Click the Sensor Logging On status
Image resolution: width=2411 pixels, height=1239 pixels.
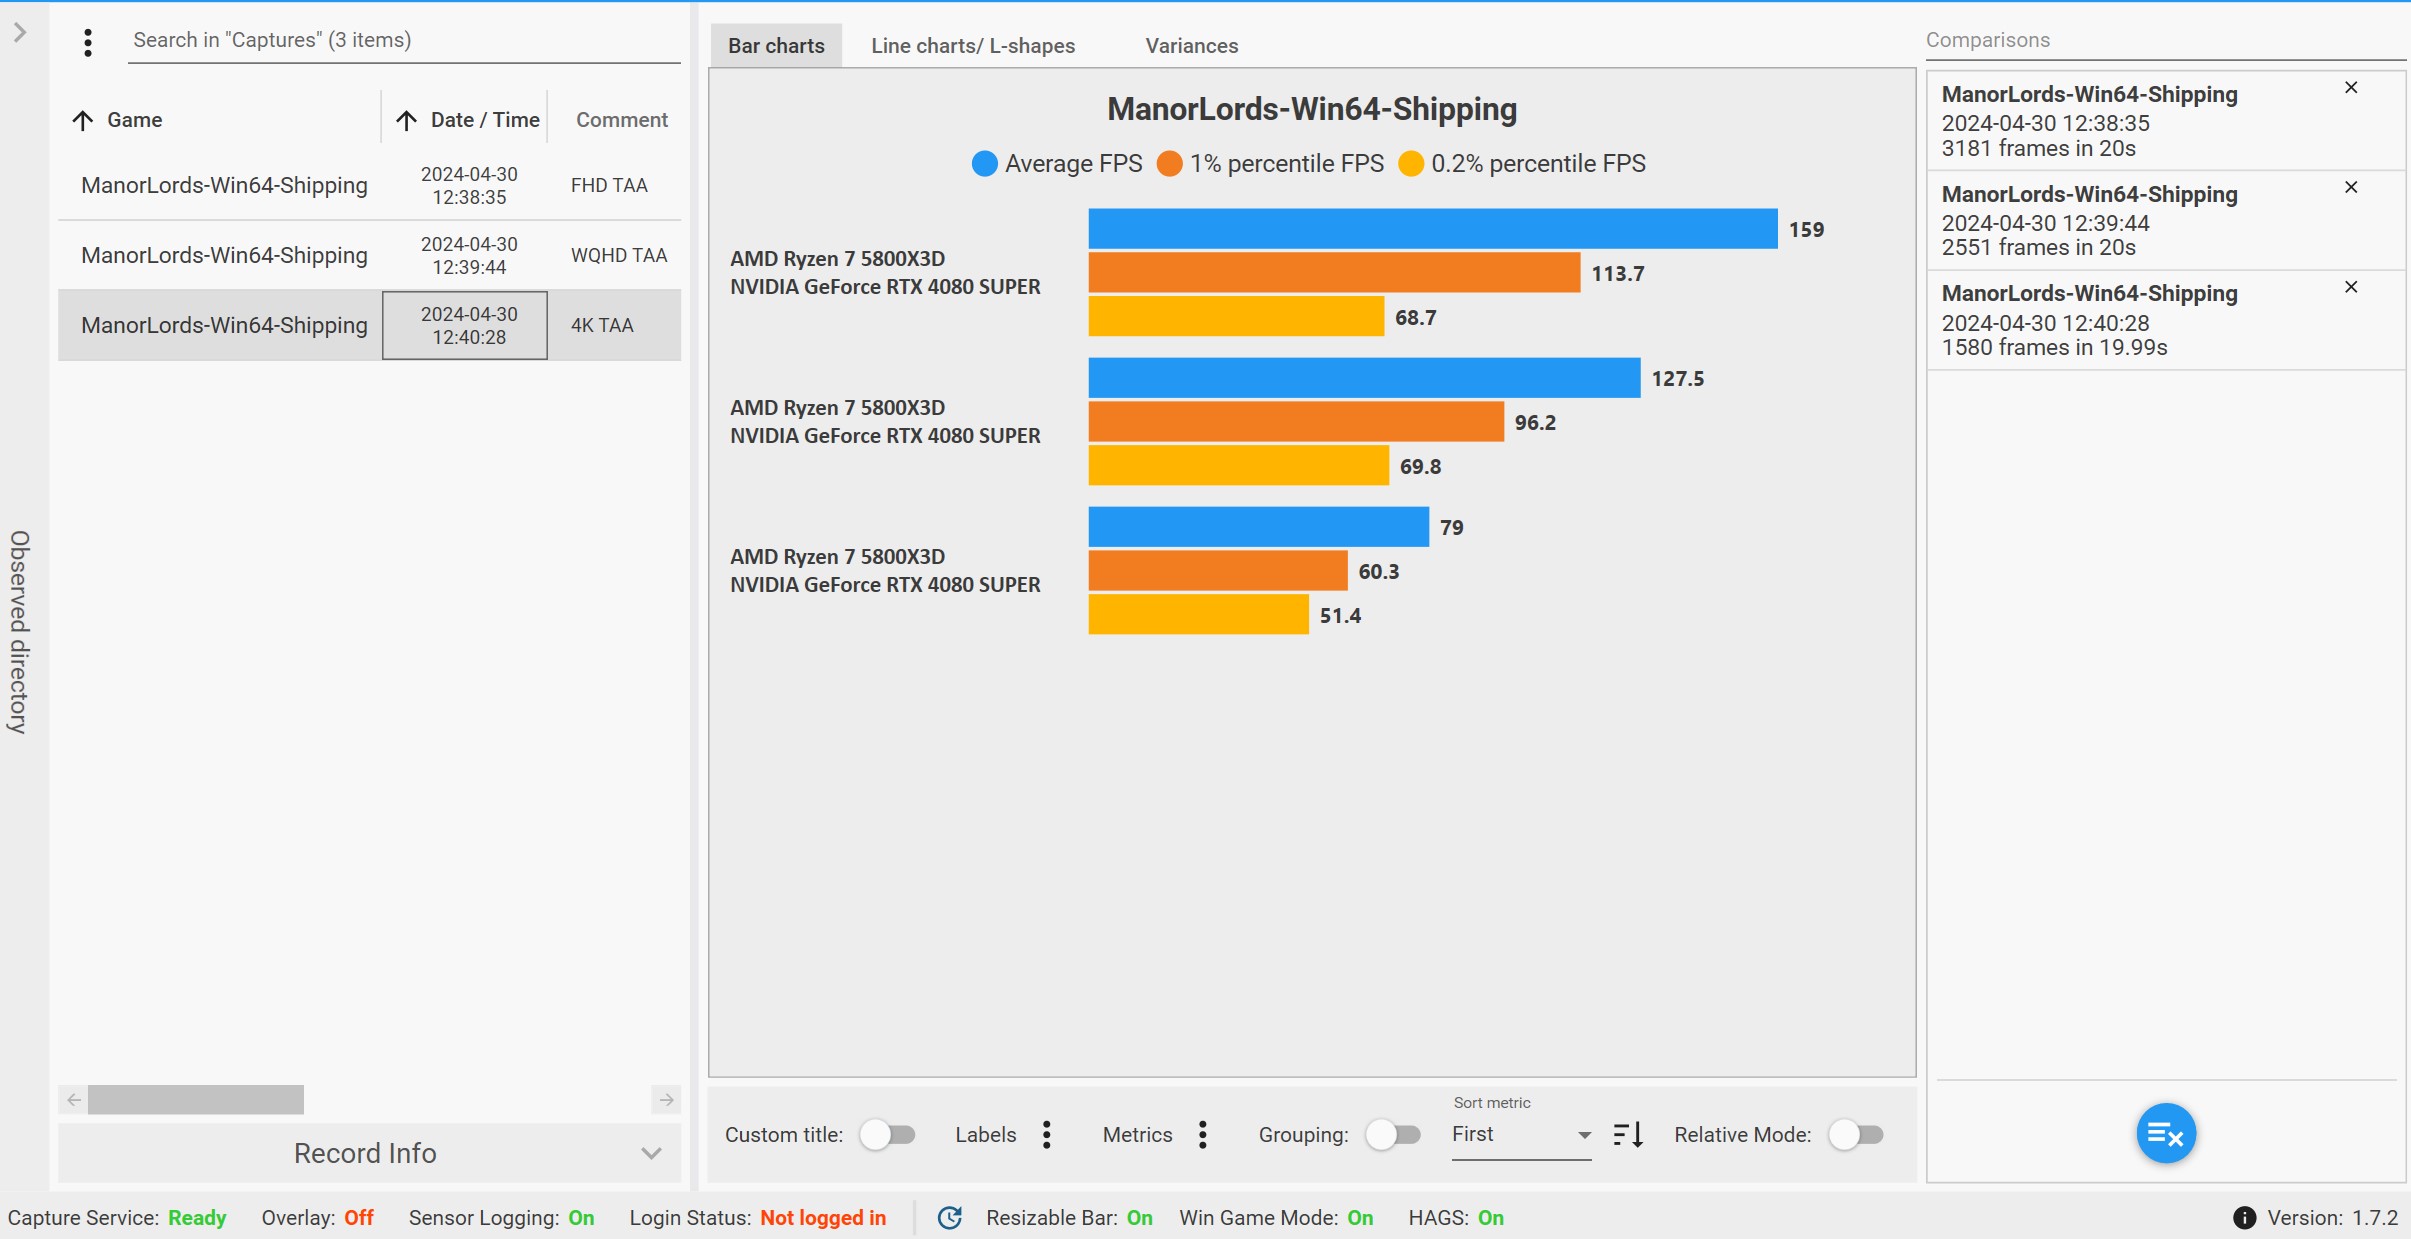pyautogui.click(x=501, y=1218)
